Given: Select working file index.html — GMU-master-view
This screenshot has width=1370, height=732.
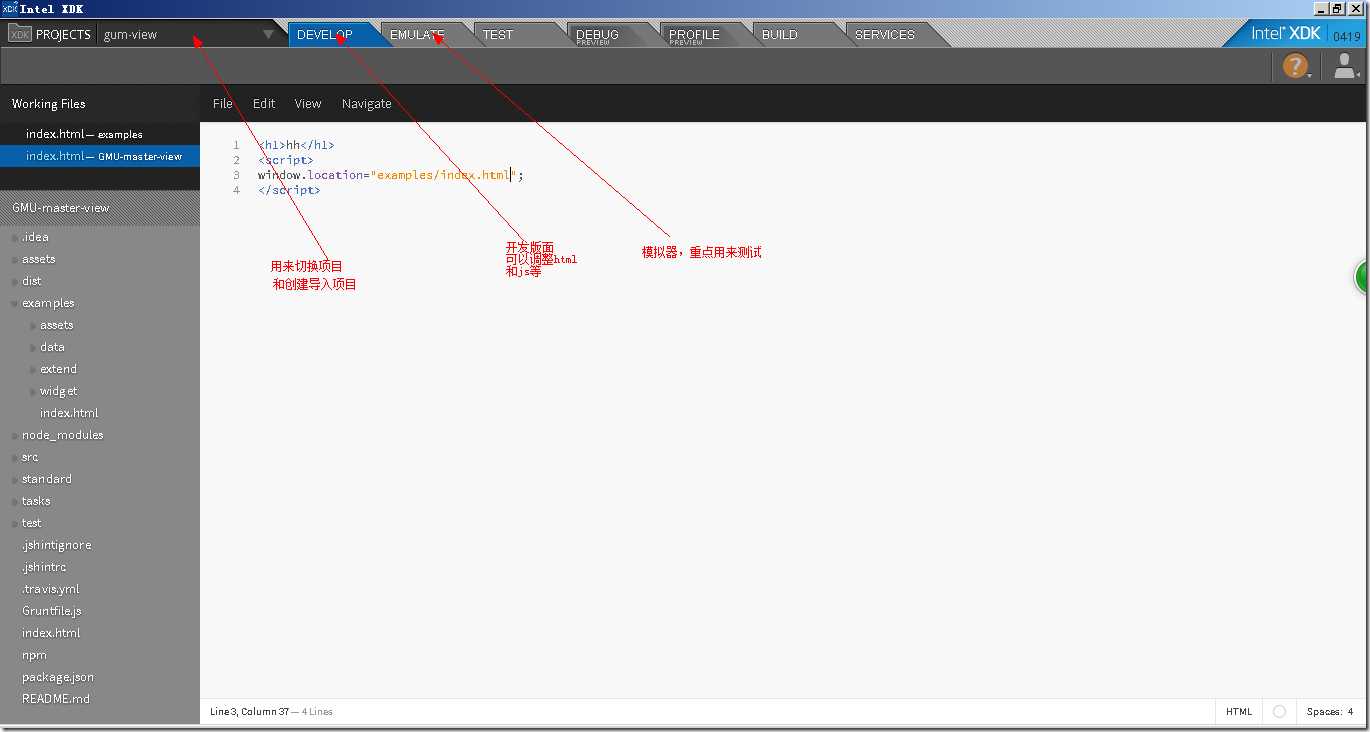Looking at the screenshot, I should [x=100, y=156].
